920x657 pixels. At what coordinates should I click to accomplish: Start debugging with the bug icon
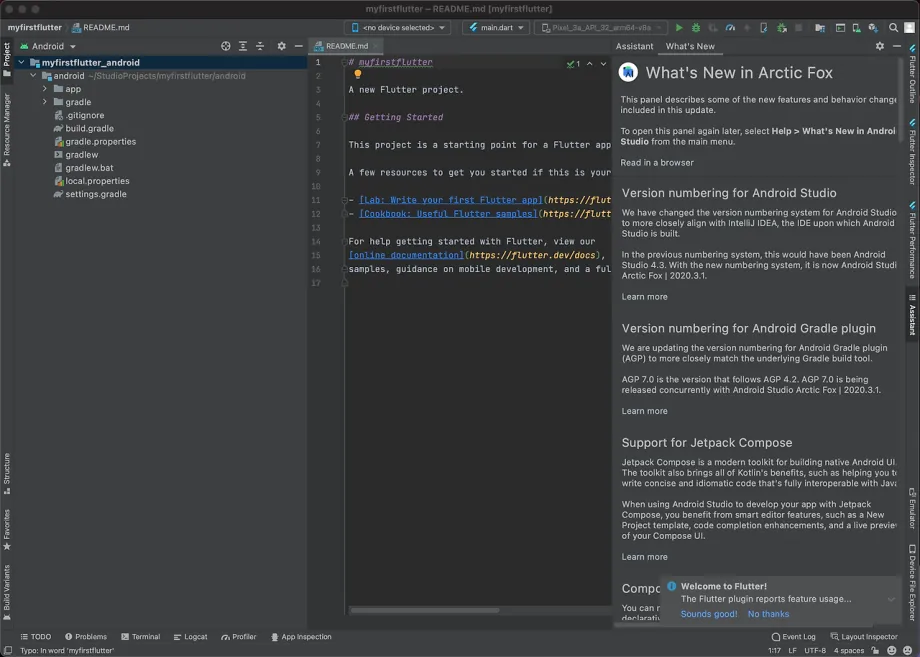click(696, 28)
